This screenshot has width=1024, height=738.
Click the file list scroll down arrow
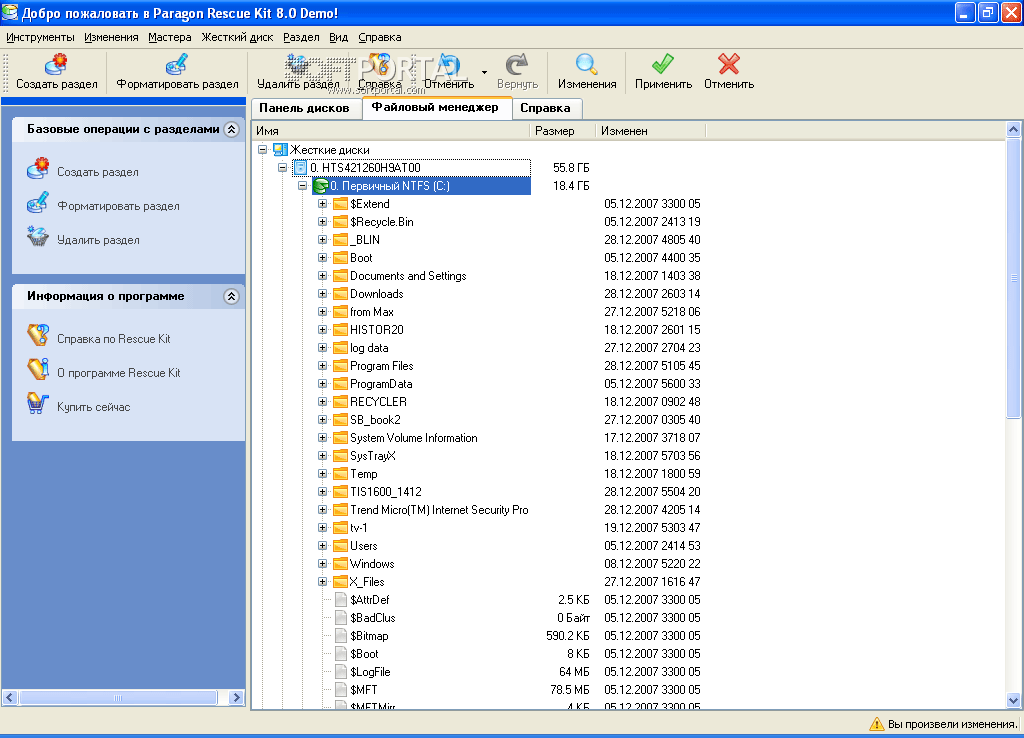pos(1013,700)
